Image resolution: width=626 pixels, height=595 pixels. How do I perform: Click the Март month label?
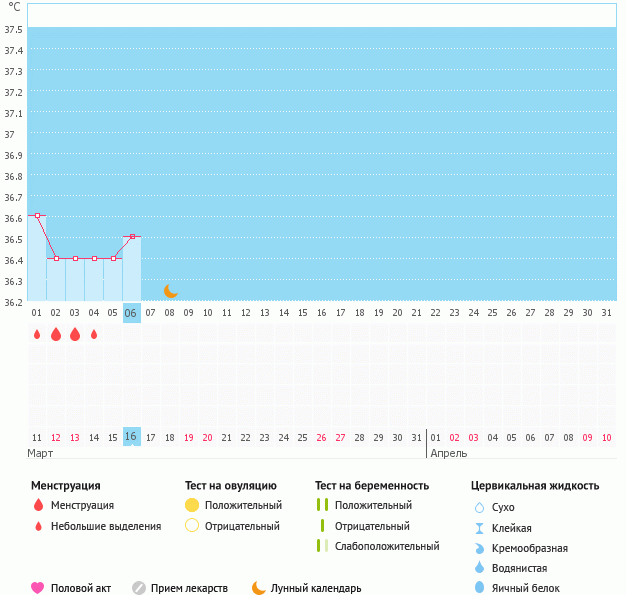pos(40,453)
